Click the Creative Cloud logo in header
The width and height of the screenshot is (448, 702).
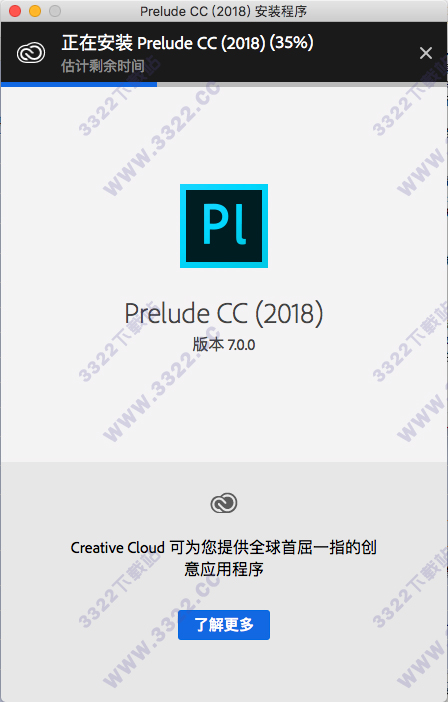point(31,53)
